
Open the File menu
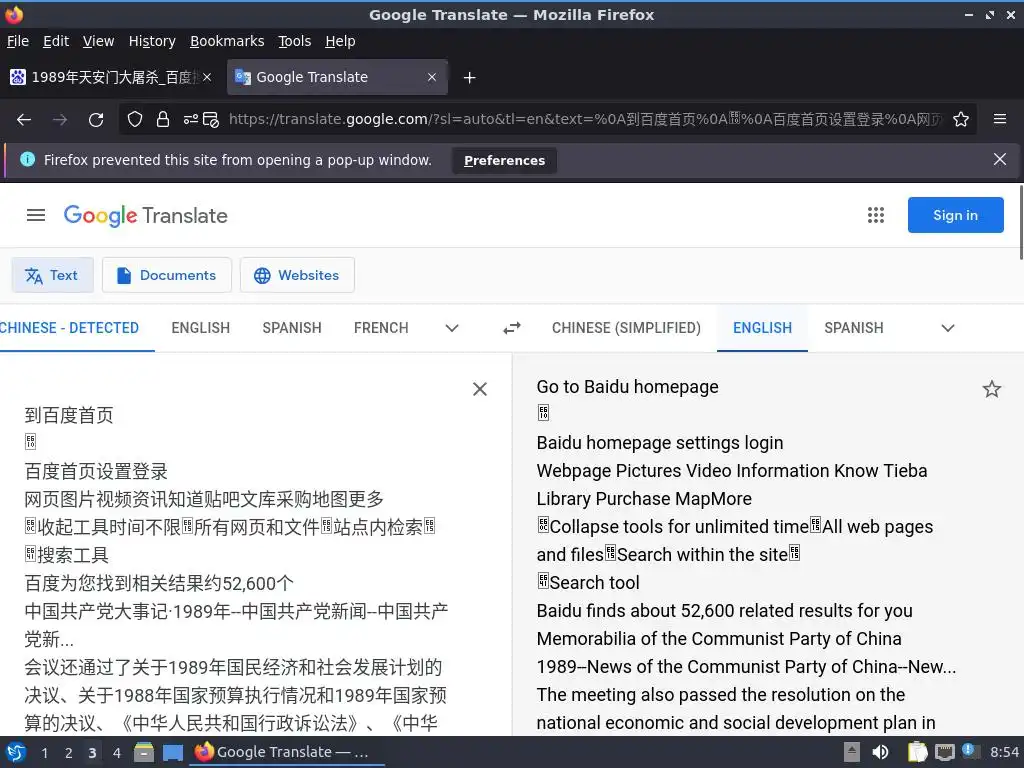[x=18, y=41]
